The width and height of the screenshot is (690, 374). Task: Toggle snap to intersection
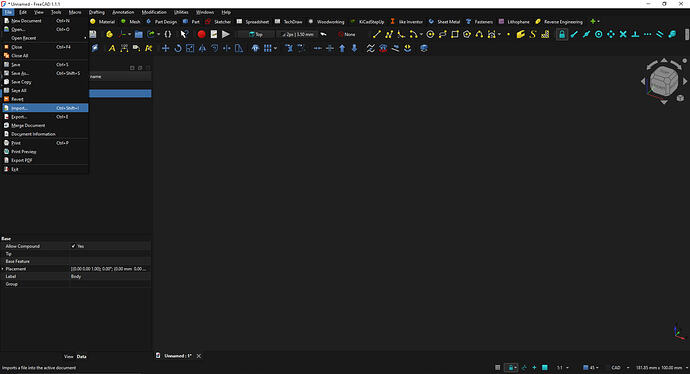[623, 34]
